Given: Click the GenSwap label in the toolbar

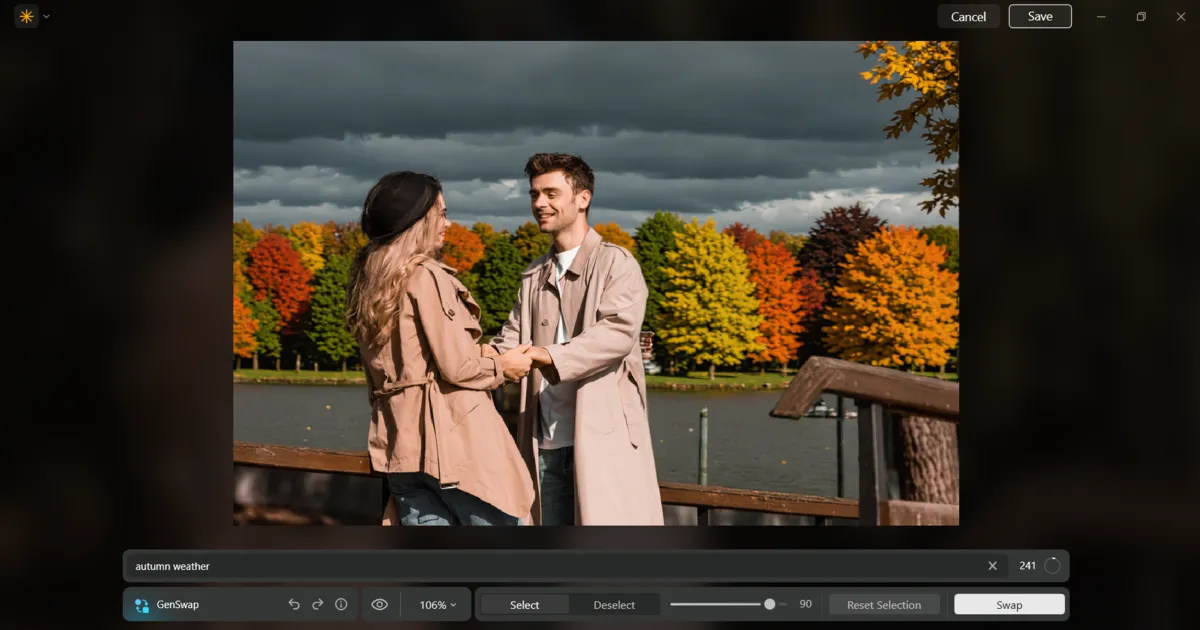Looking at the screenshot, I should (180, 604).
